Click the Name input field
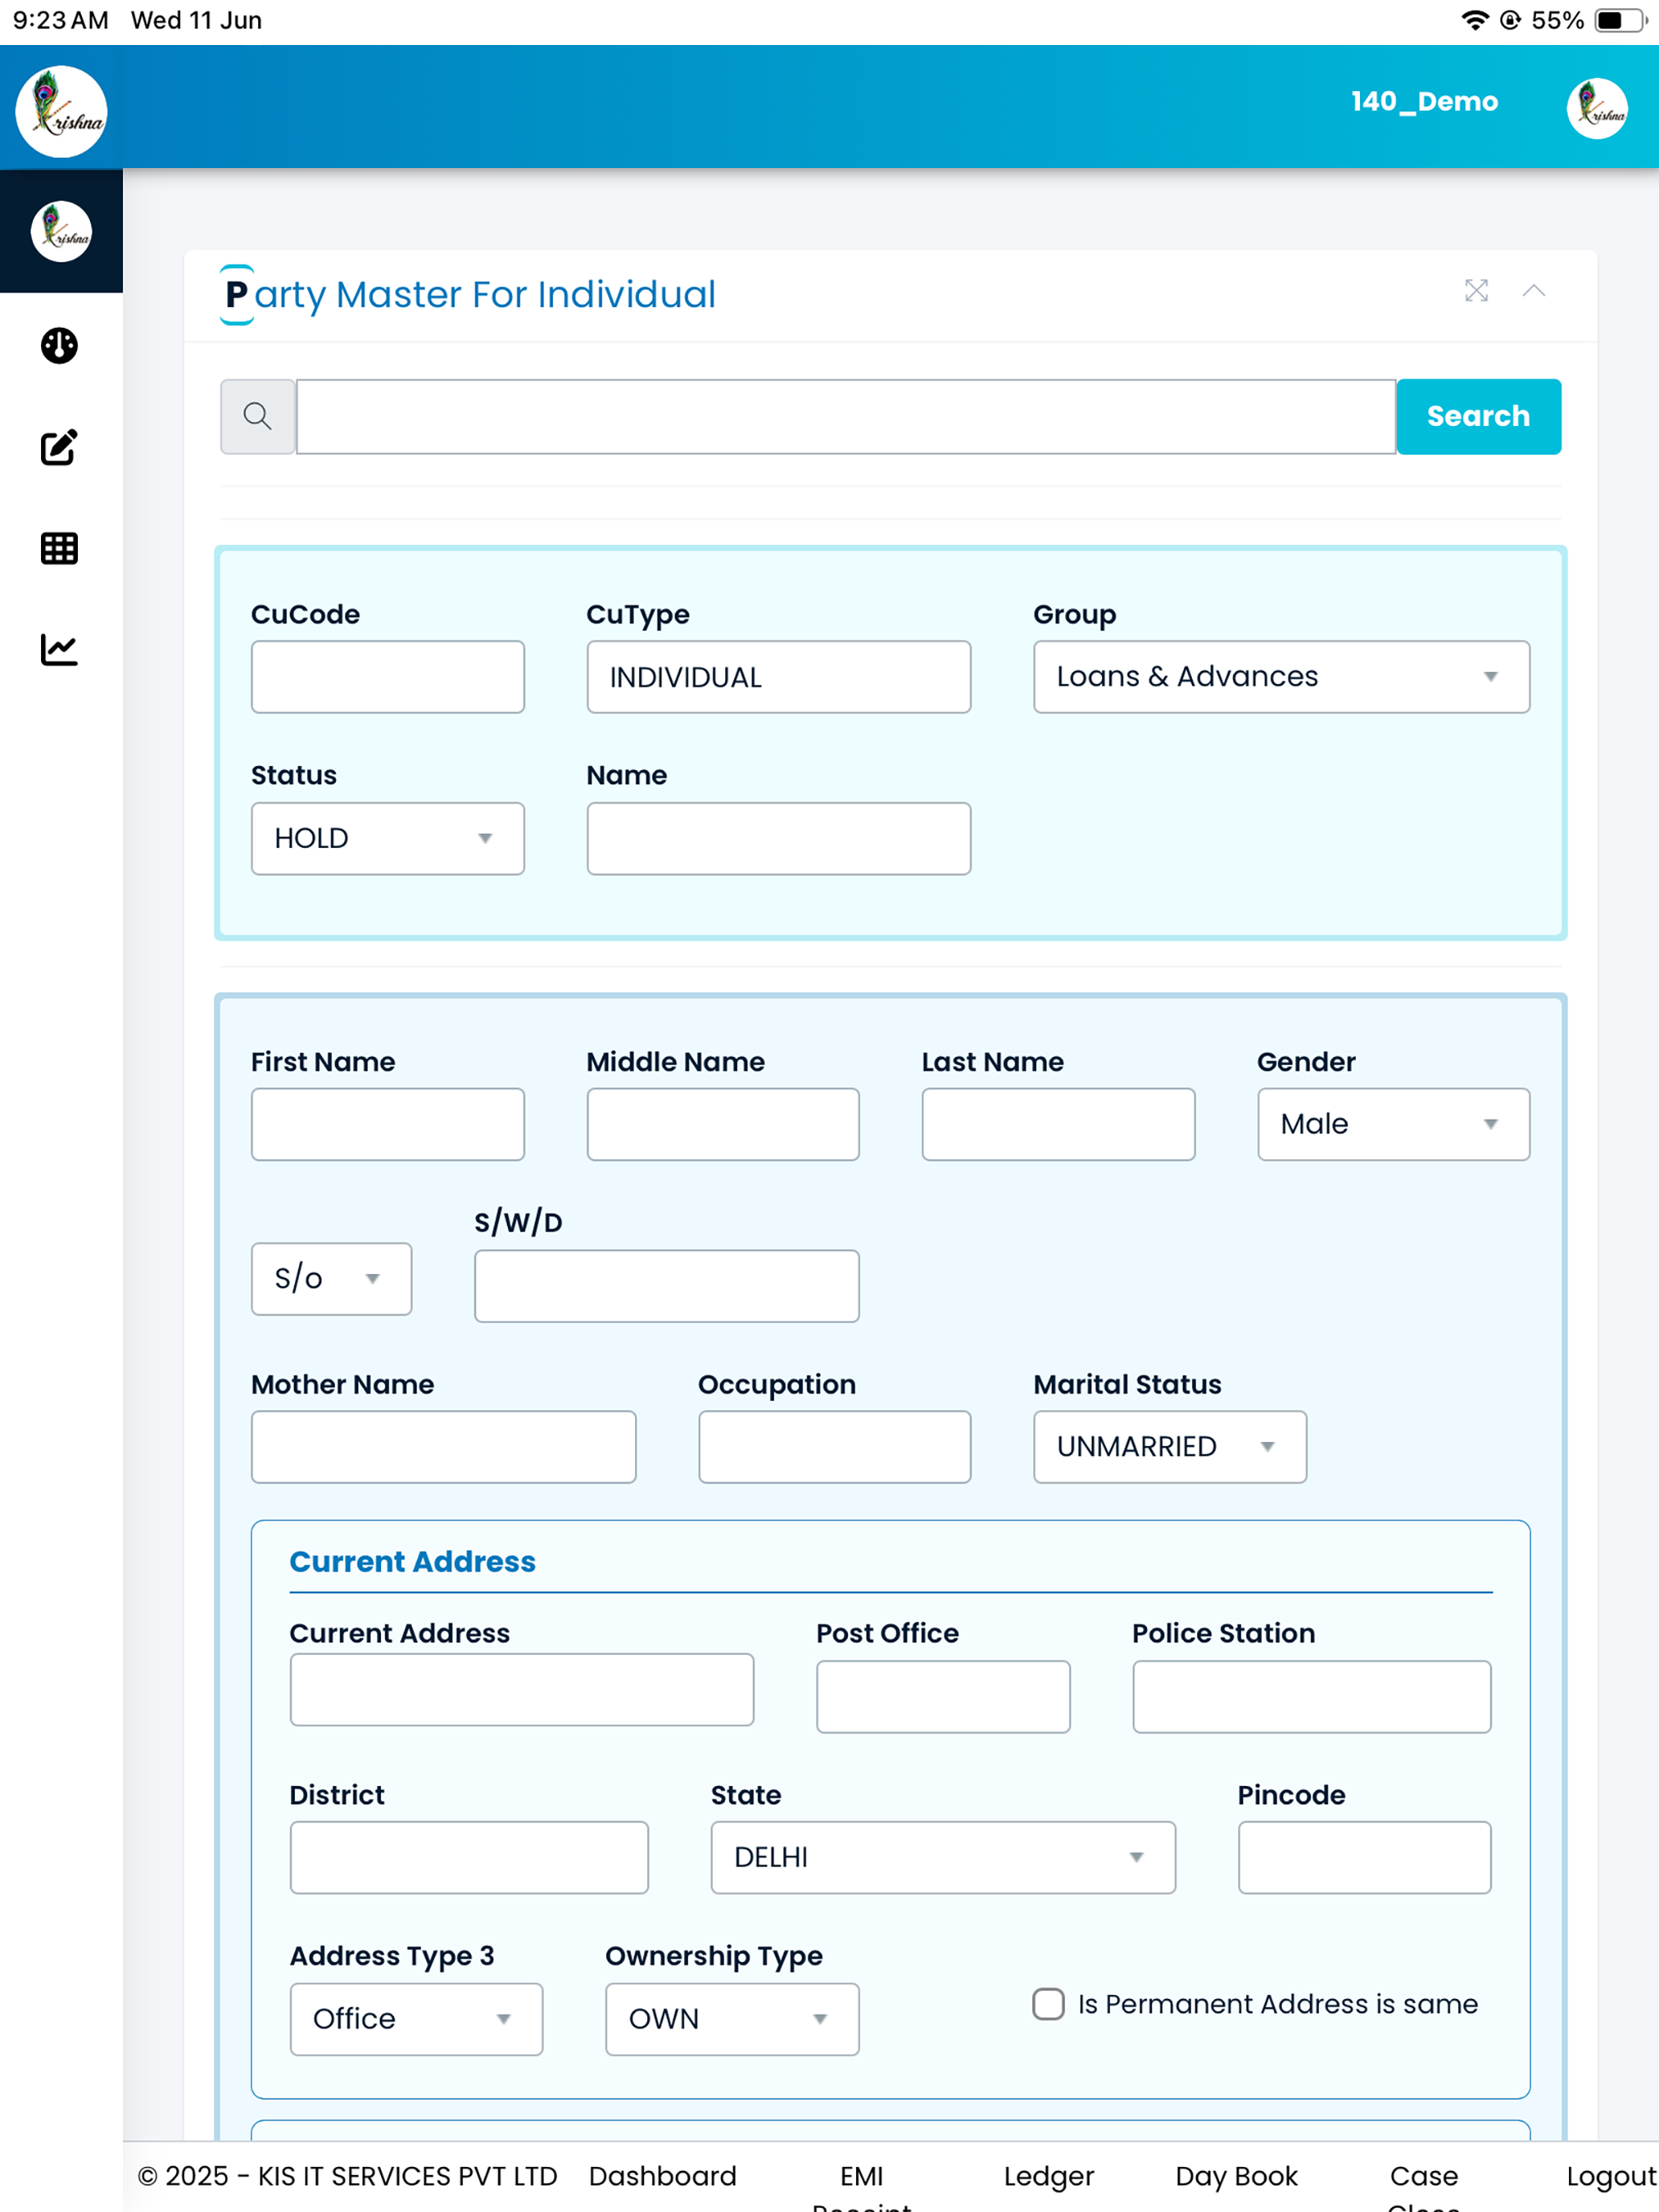The image size is (1659, 2212). (x=778, y=838)
